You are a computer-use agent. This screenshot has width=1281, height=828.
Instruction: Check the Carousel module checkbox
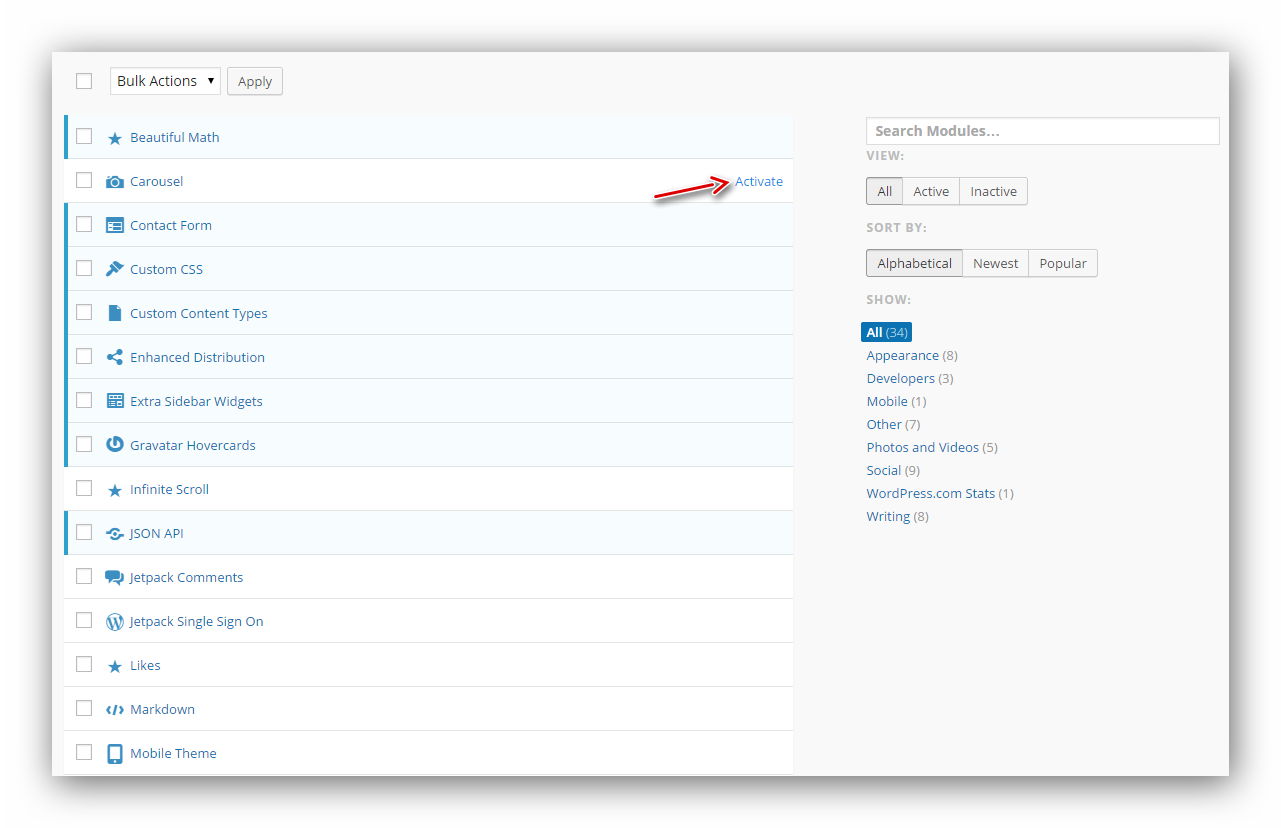click(x=84, y=180)
